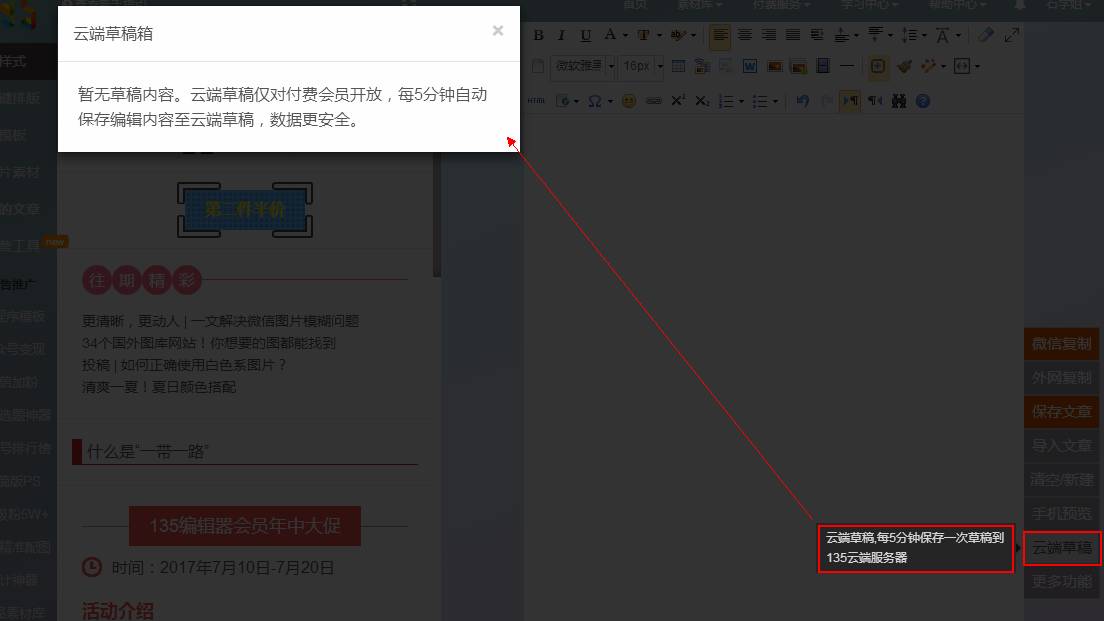The width and height of the screenshot is (1104, 621).
Task: Set left-to-right text direction
Action: tap(851, 101)
